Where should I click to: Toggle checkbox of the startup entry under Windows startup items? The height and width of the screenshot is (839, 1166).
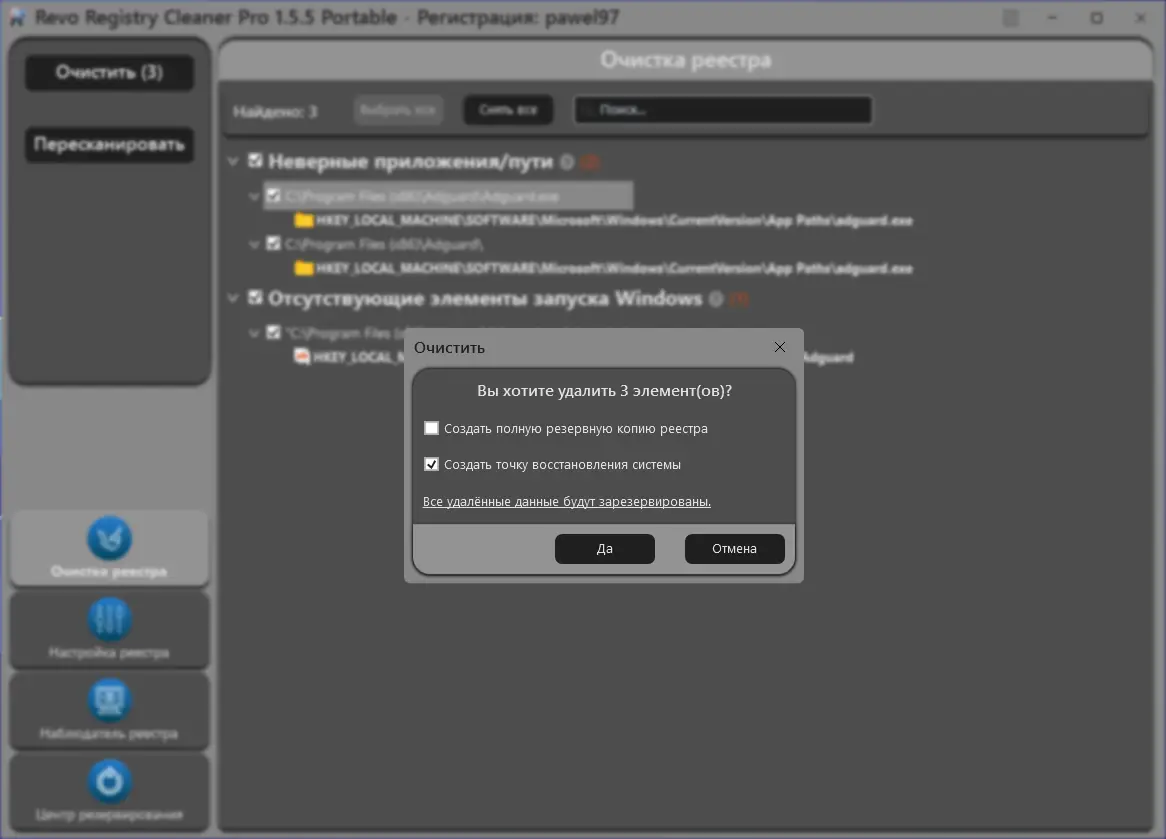pos(274,332)
